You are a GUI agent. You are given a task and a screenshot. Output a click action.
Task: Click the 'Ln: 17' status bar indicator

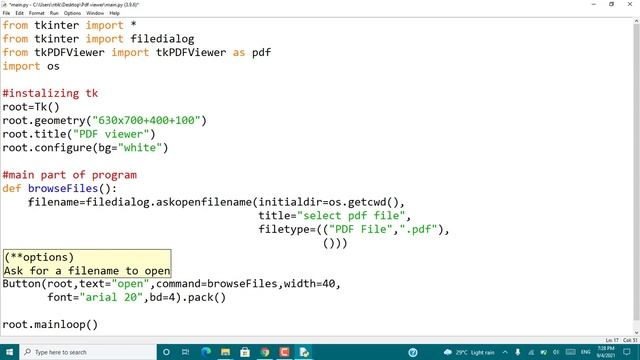click(612, 340)
